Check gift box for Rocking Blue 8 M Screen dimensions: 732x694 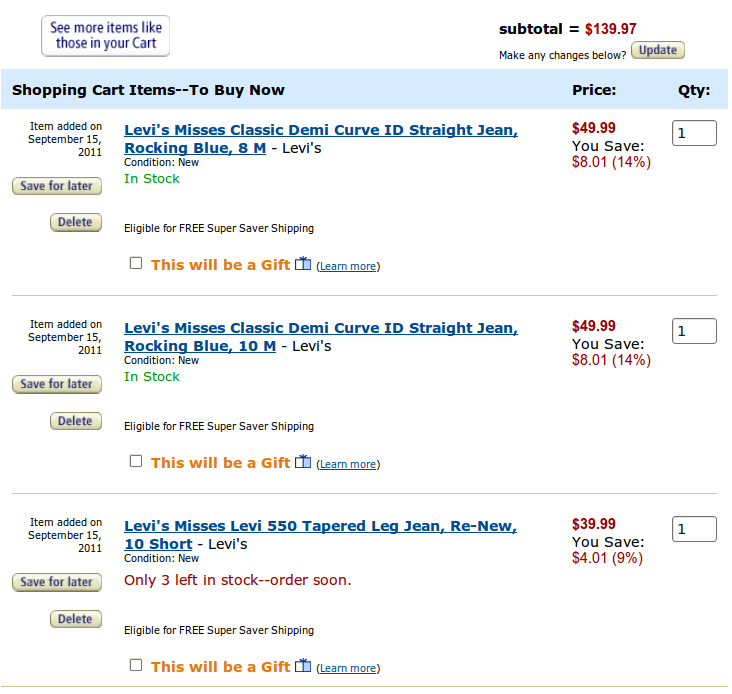136,263
